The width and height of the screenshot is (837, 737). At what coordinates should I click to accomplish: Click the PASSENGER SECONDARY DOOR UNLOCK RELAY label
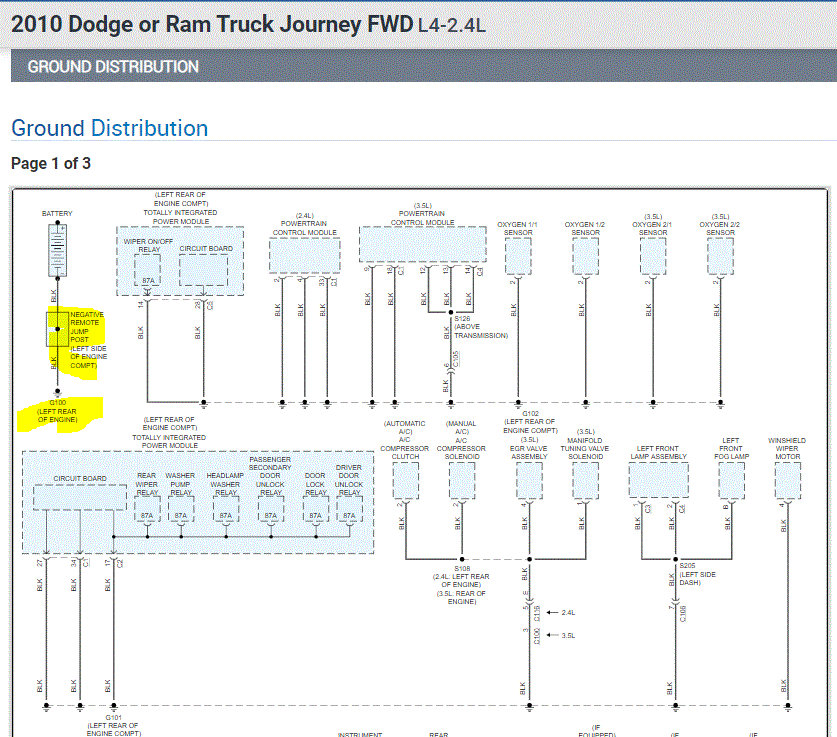(270, 476)
